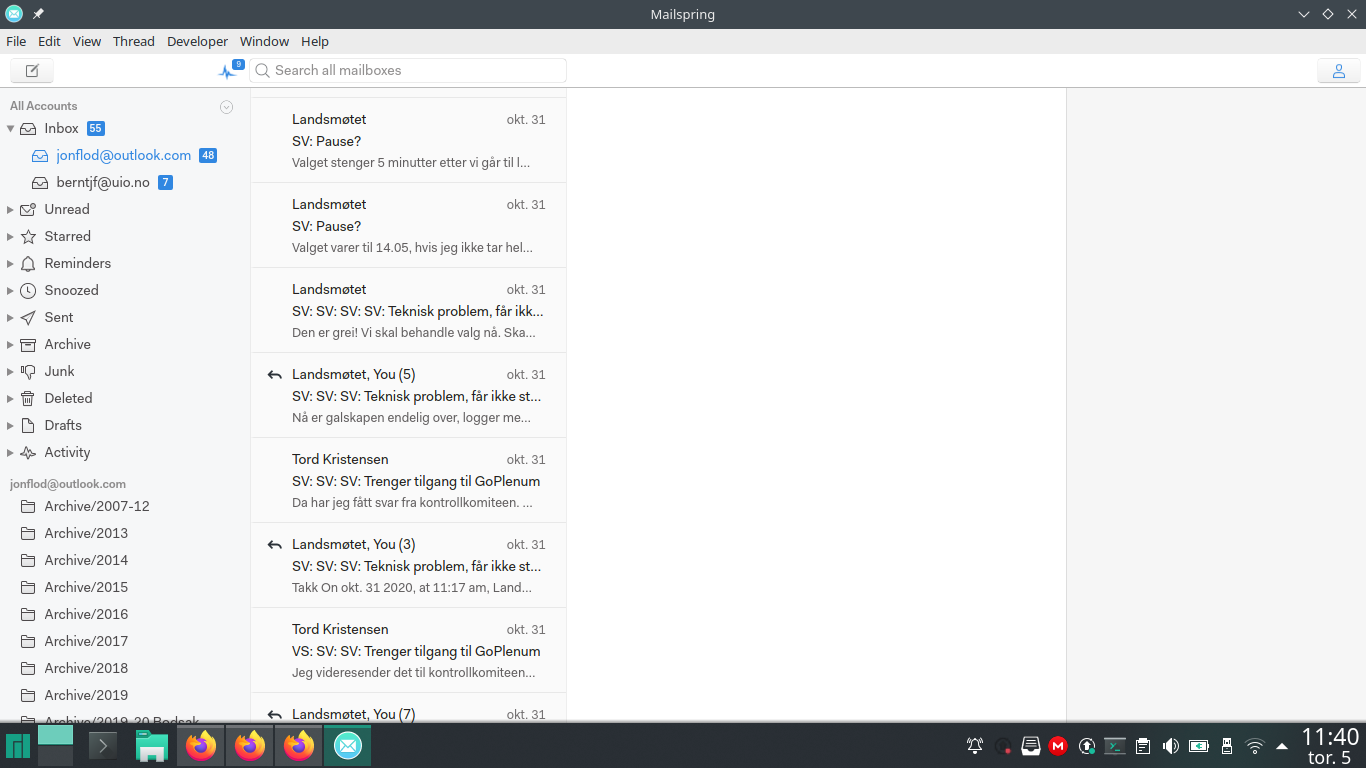The image size is (1366, 768).
Task: Open the Thread menu
Action: [x=134, y=41]
